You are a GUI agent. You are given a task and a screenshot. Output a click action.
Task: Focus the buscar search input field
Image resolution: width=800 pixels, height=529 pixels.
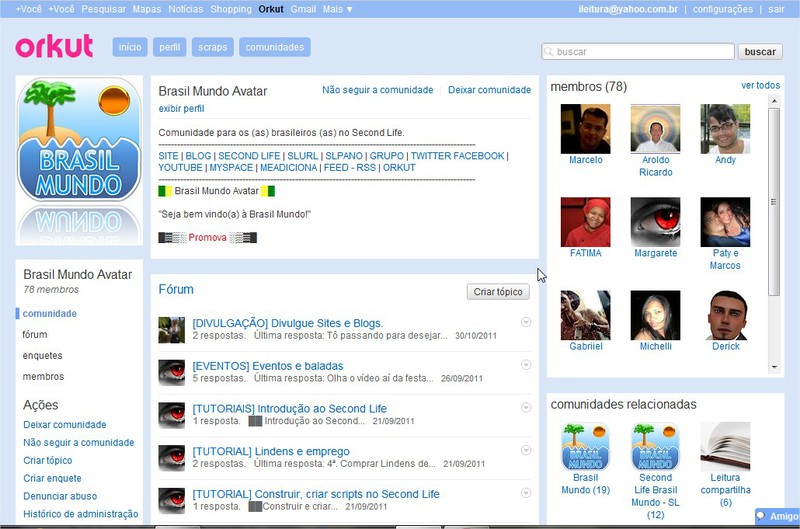pyautogui.click(x=638, y=52)
